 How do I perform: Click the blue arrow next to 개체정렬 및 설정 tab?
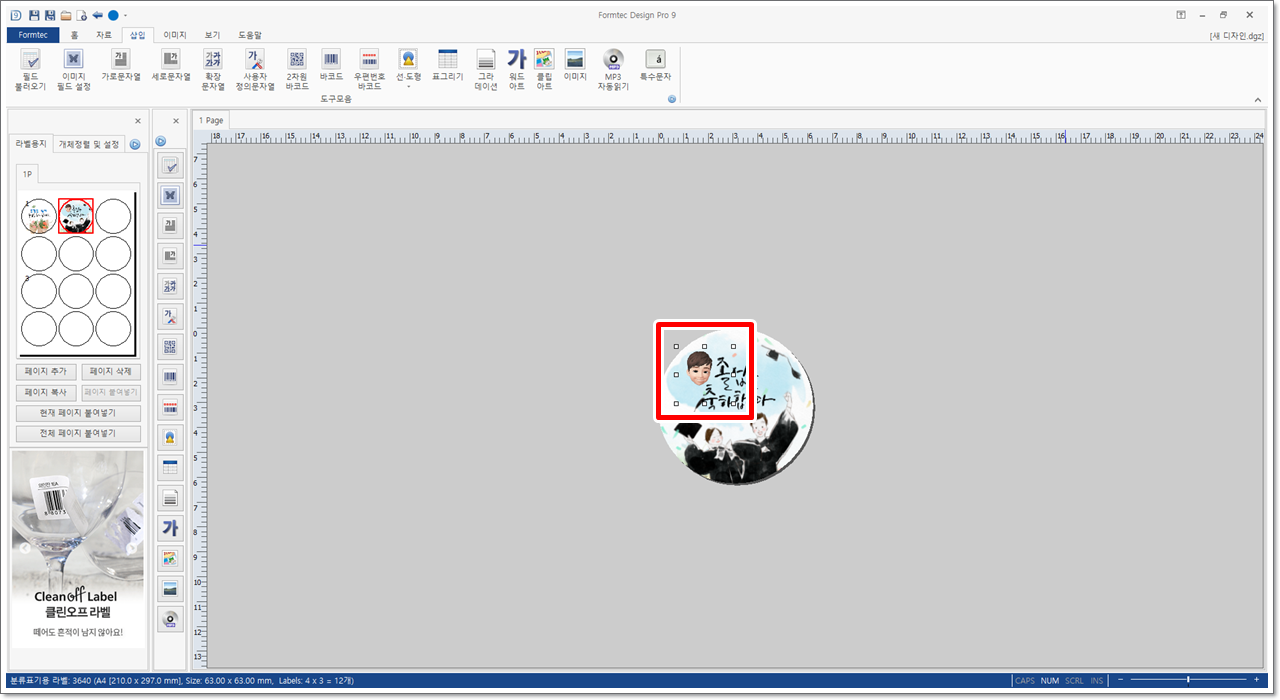coord(135,144)
